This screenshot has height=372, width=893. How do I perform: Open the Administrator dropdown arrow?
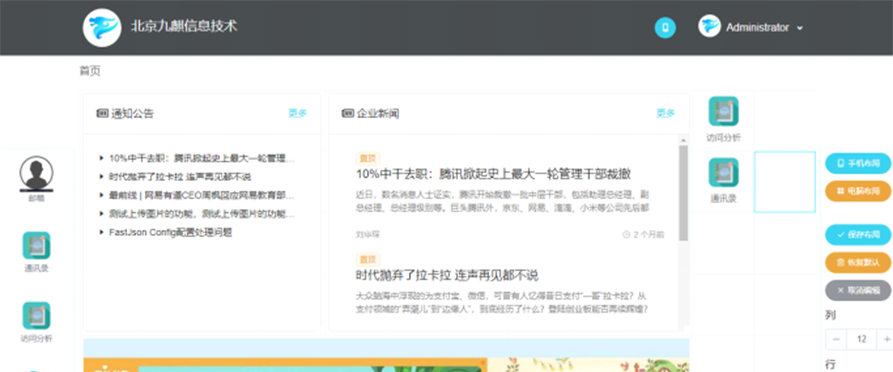[x=800, y=28]
